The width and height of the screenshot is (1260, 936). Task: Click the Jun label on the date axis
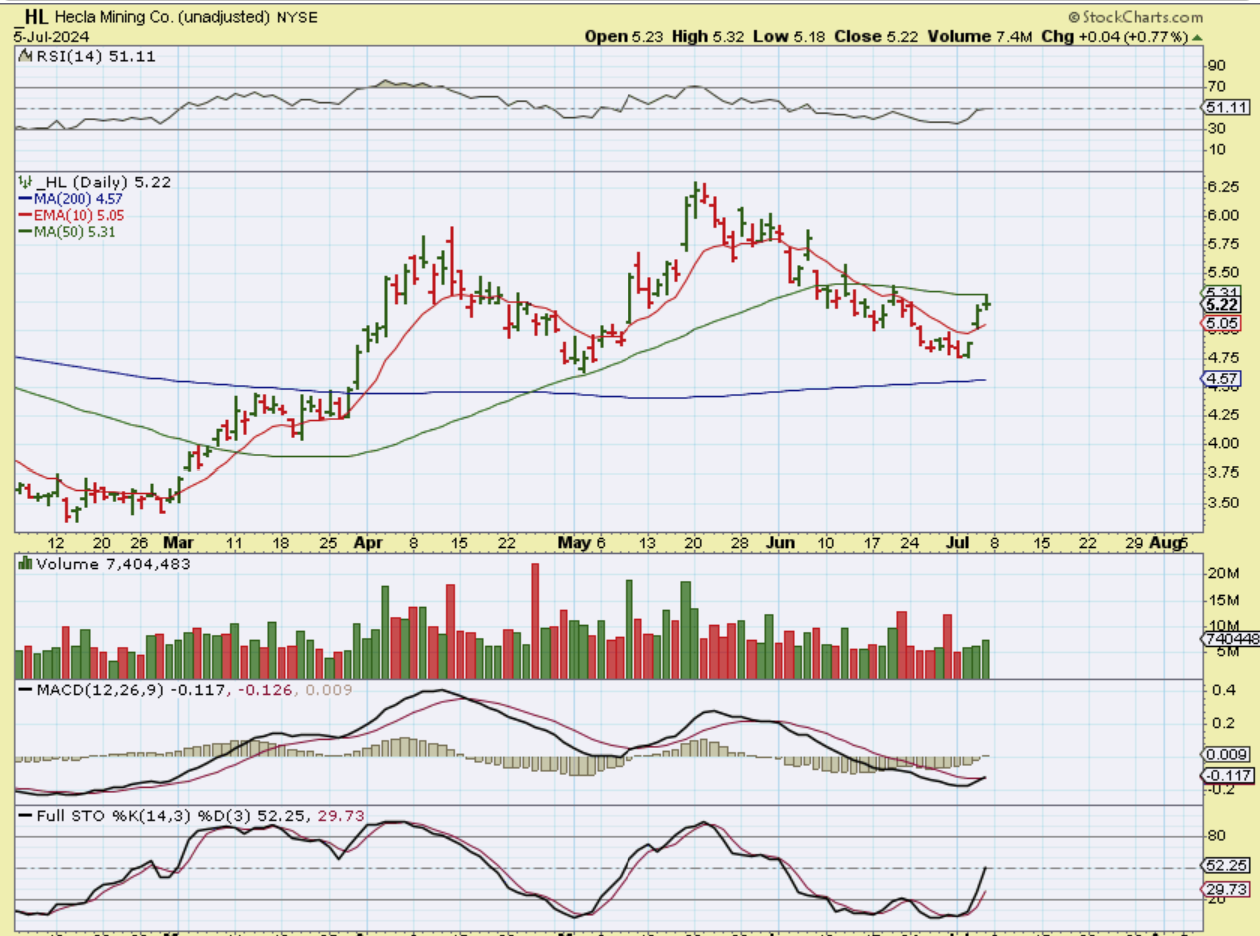tap(781, 543)
